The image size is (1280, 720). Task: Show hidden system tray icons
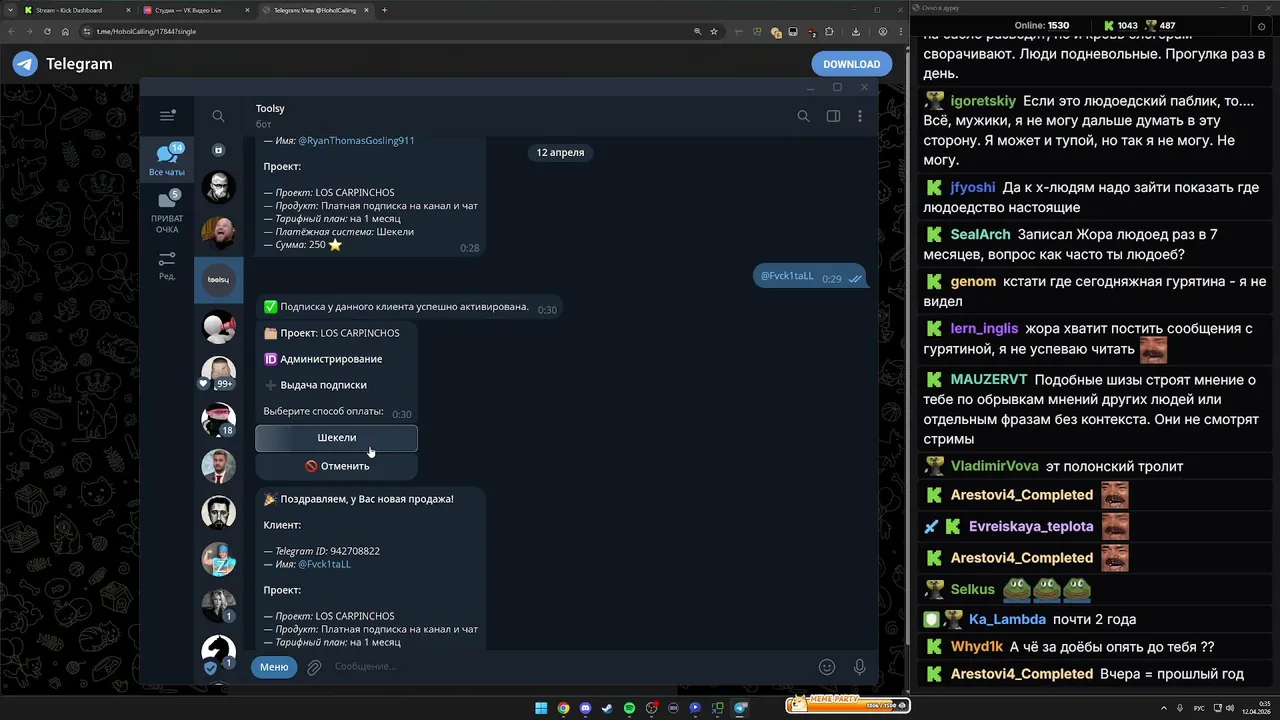click(1164, 708)
